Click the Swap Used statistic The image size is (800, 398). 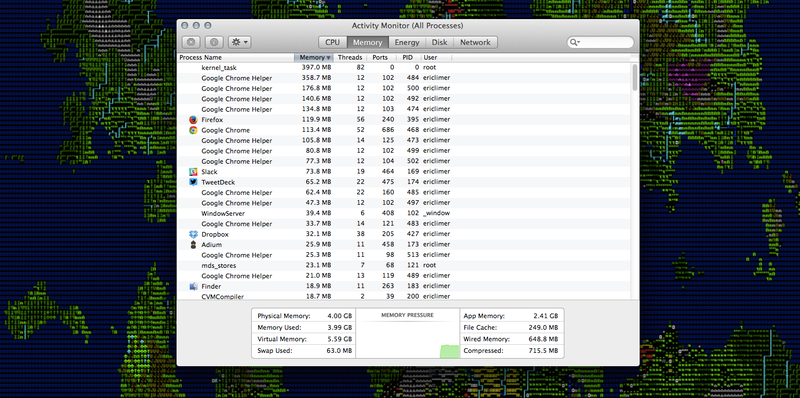(304, 351)
